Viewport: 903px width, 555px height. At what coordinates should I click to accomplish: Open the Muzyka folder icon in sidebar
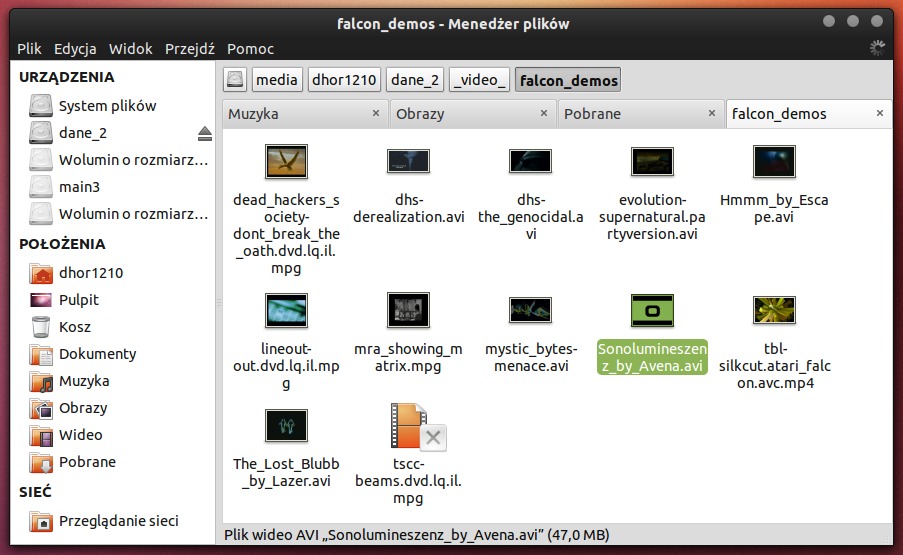pyautogui.click(x=41, y=381)
